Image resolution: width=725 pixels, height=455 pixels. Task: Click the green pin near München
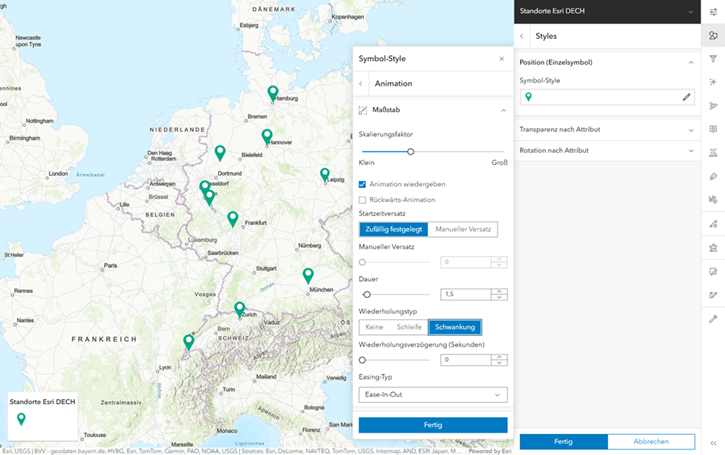(308, 276)
